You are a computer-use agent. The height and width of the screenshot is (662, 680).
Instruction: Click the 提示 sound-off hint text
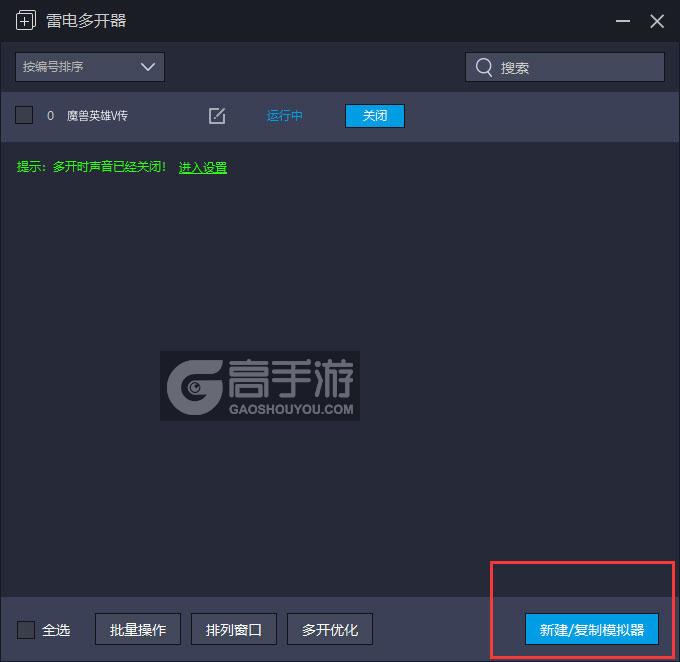91,167
